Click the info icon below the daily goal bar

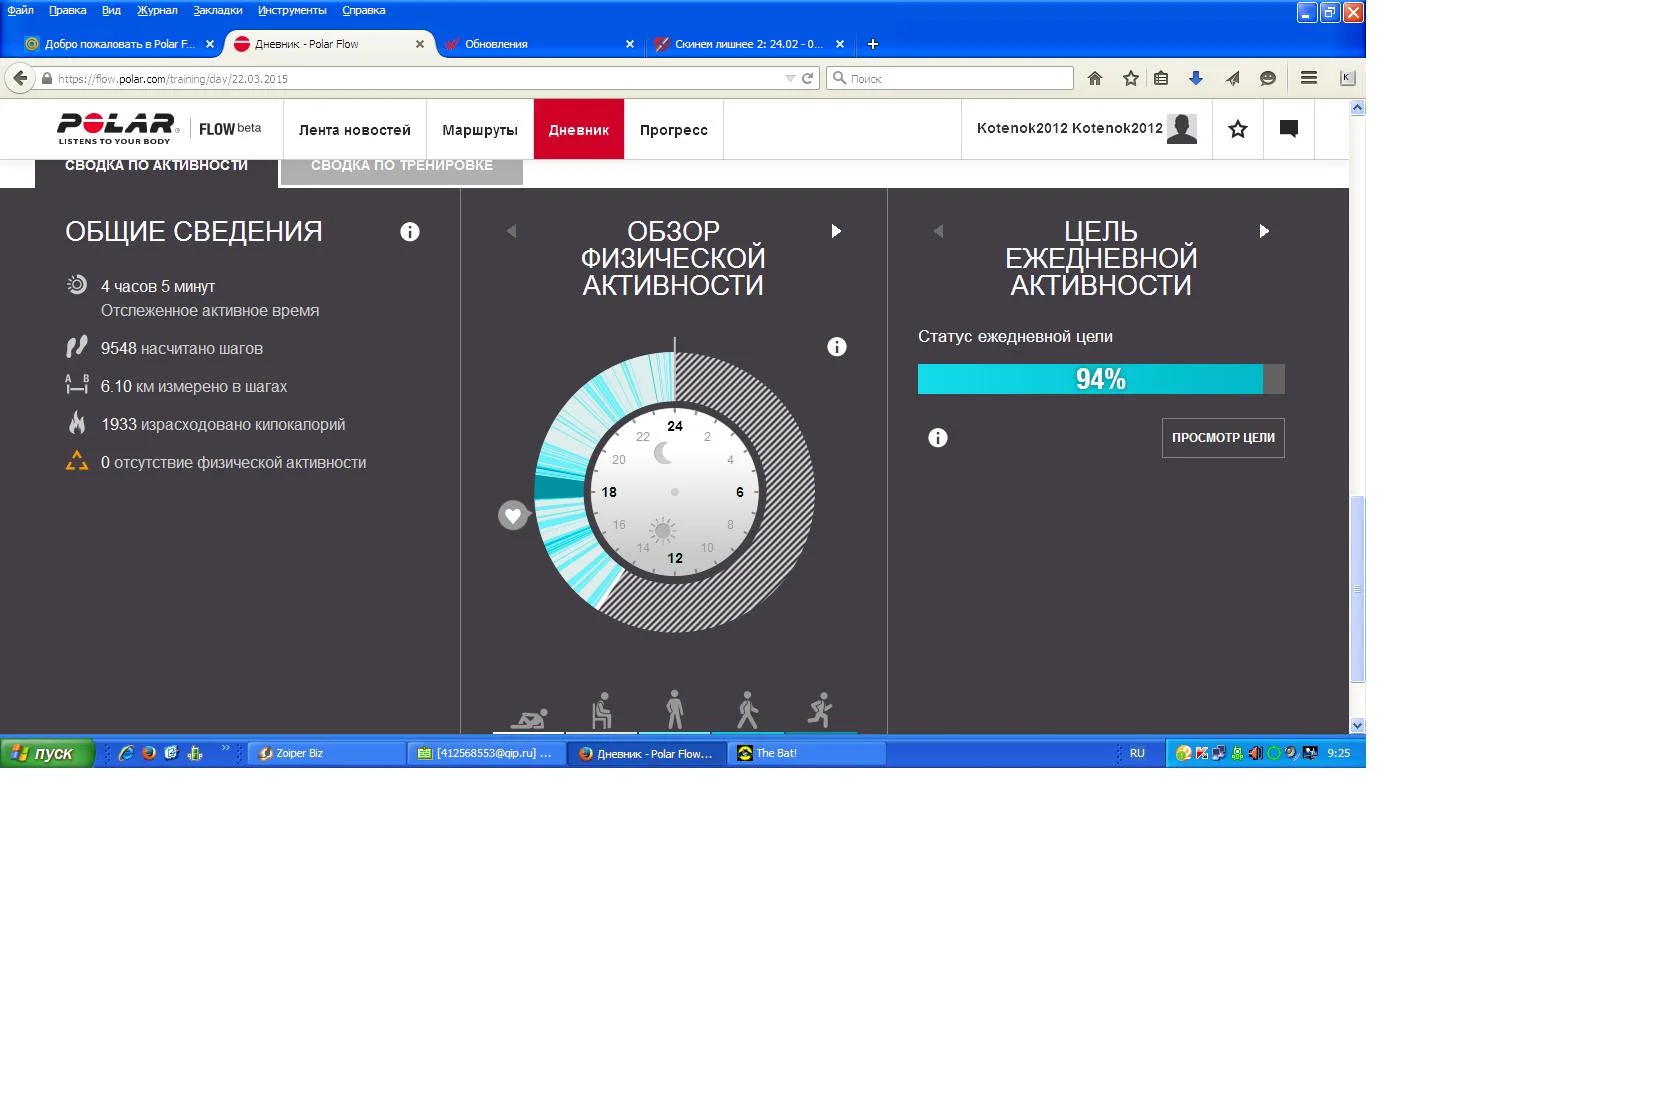[938, 438]
